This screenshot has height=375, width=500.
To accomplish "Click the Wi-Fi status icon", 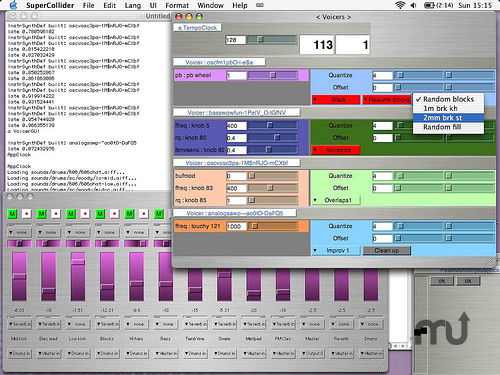I will [x=400, y=5].
